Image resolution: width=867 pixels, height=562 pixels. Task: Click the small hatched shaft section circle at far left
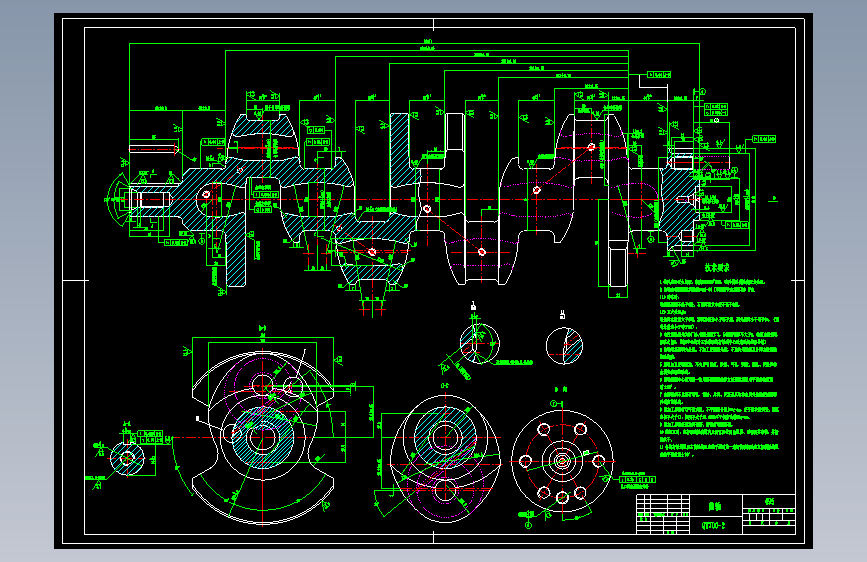click(x=127, y=458)
